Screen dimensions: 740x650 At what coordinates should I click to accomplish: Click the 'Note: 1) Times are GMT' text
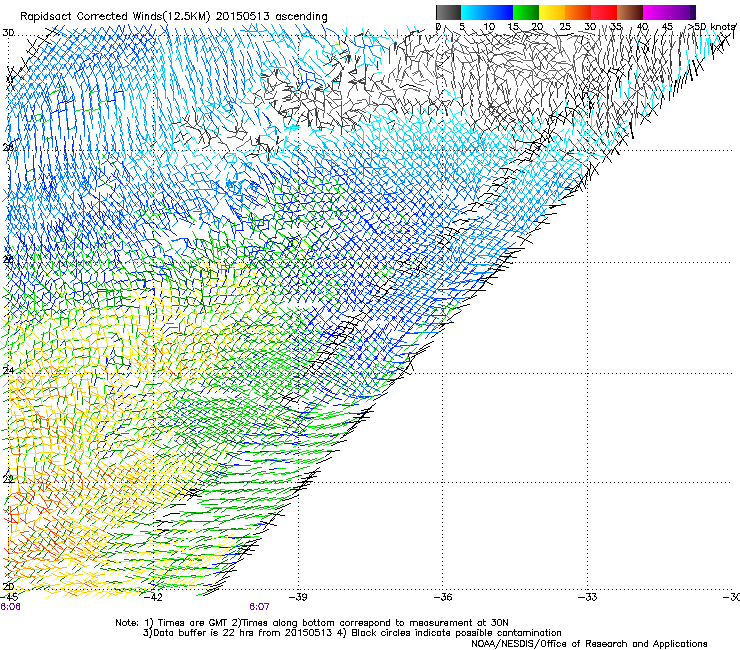click(x=172, y=623)
